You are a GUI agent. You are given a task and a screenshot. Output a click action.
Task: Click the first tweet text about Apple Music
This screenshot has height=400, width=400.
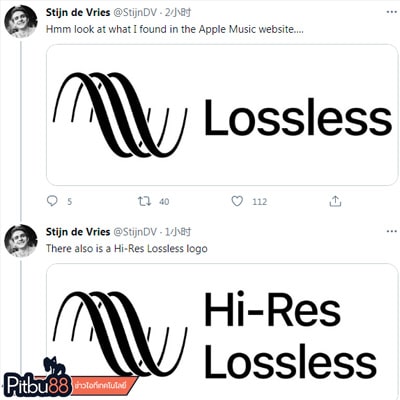[175, 29]
